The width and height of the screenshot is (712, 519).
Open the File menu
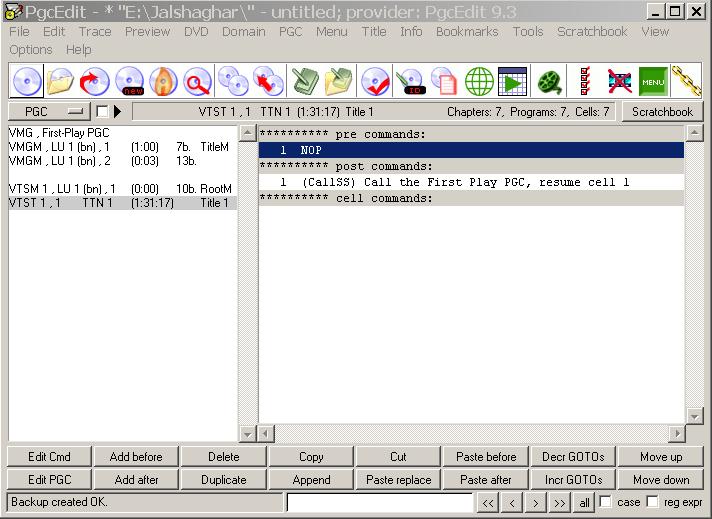19,31
